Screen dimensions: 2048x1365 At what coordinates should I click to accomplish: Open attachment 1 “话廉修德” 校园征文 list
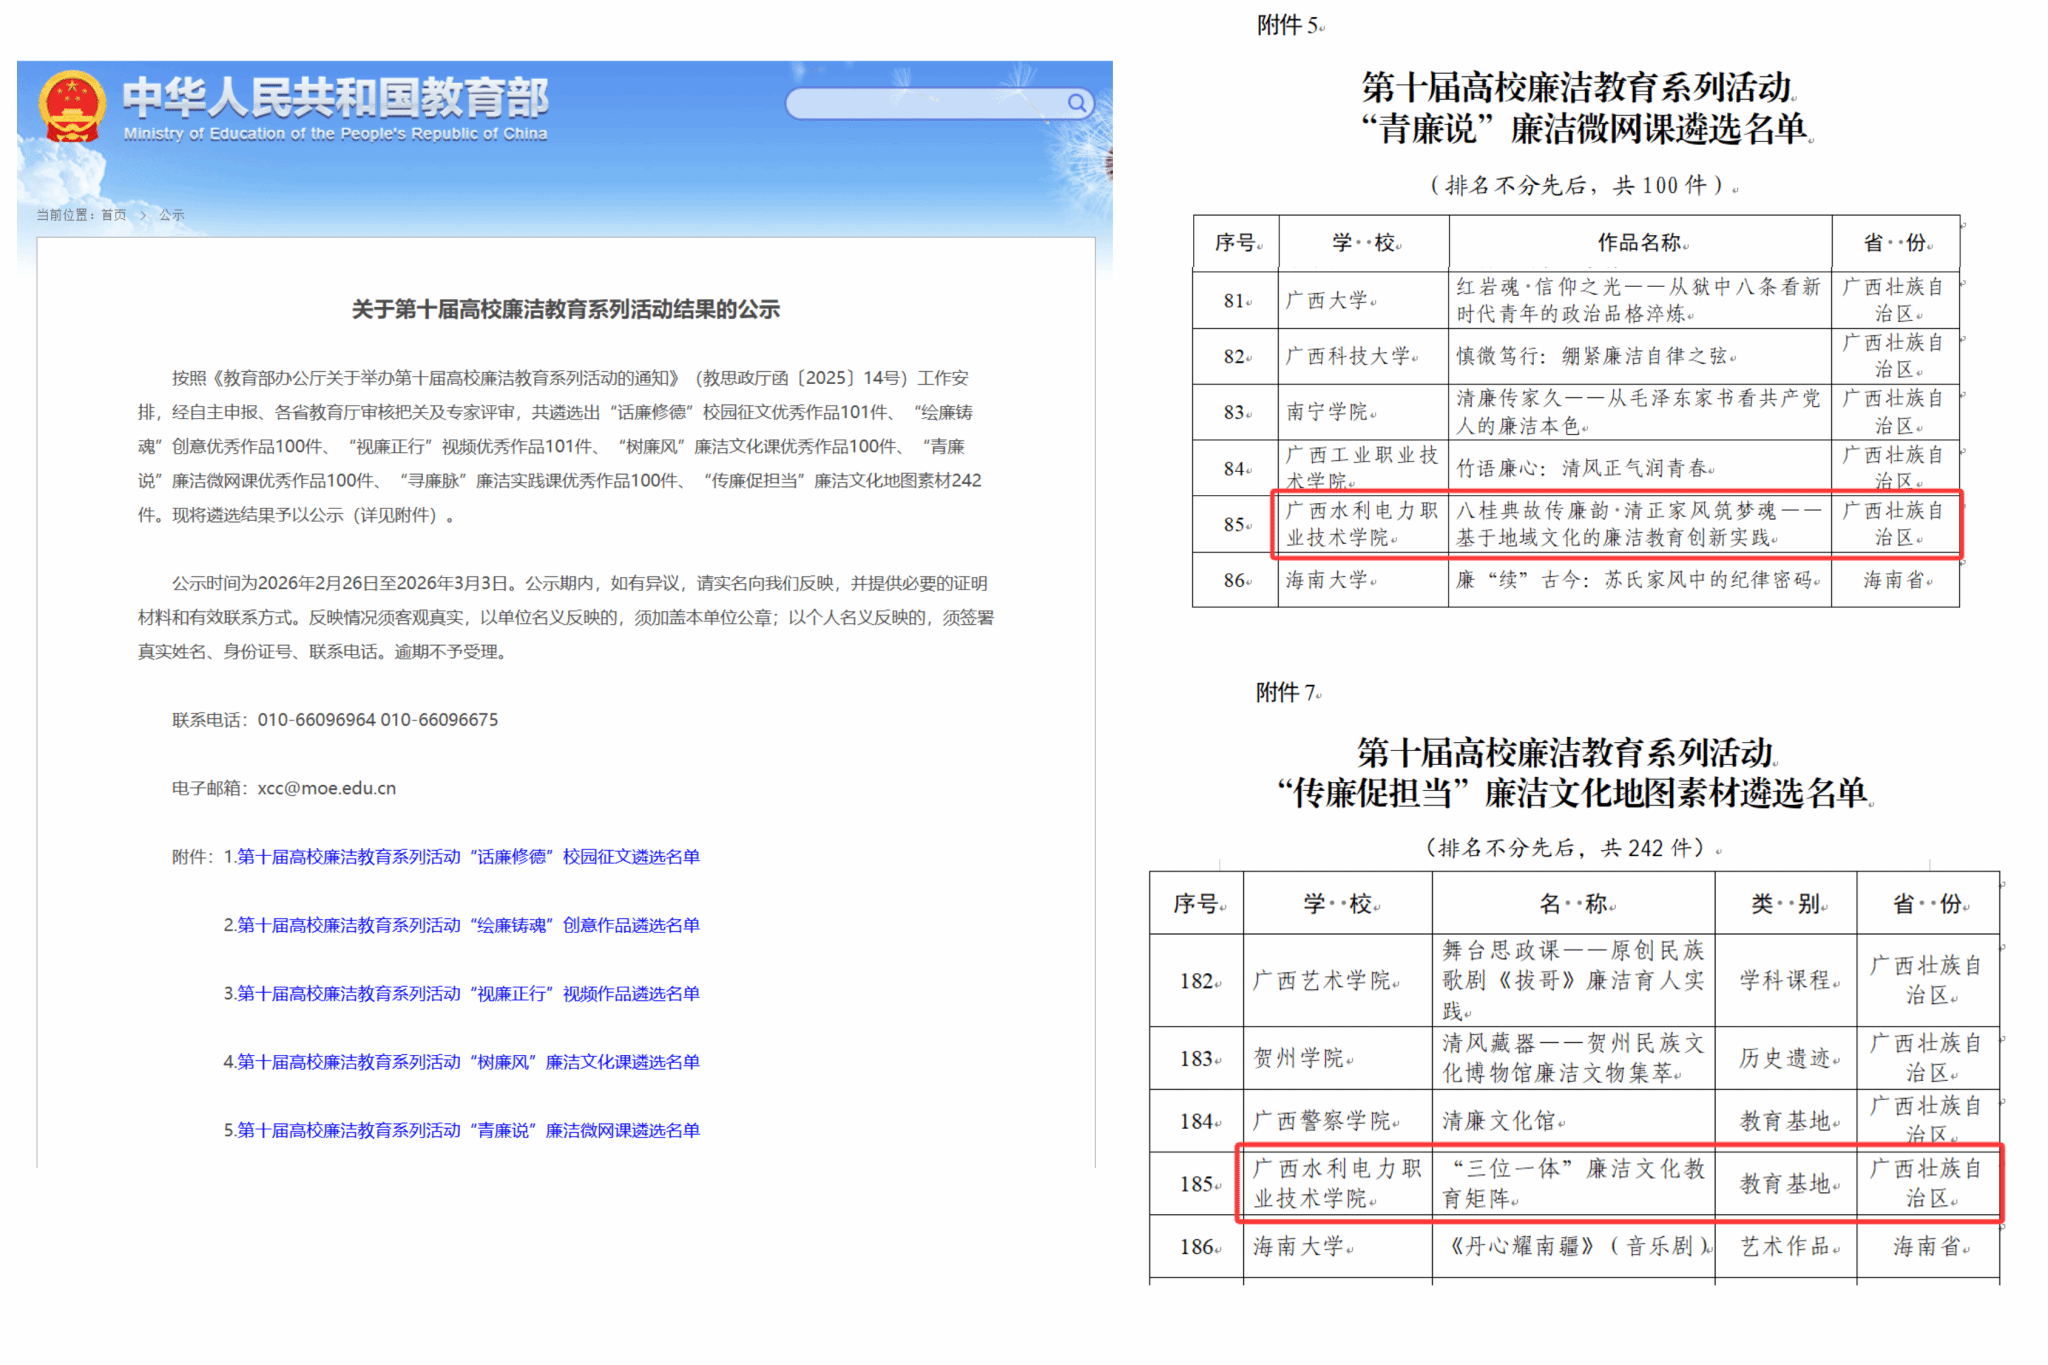tap(468, 857)
